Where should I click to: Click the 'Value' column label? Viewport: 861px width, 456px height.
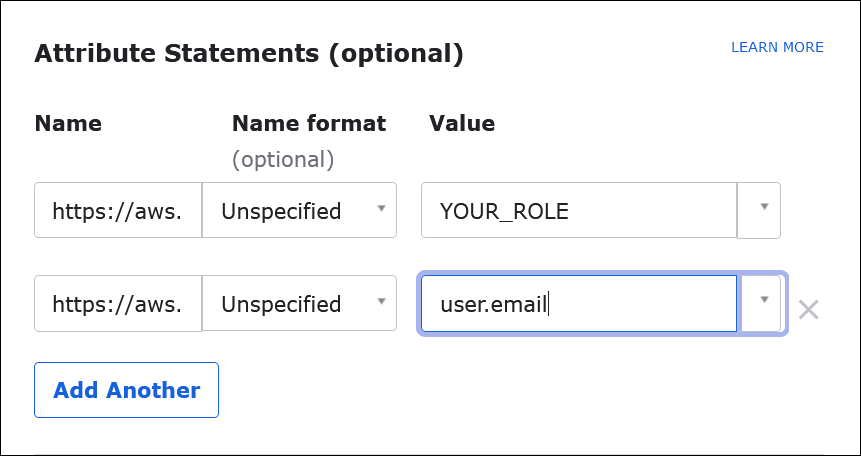point(462,123)
